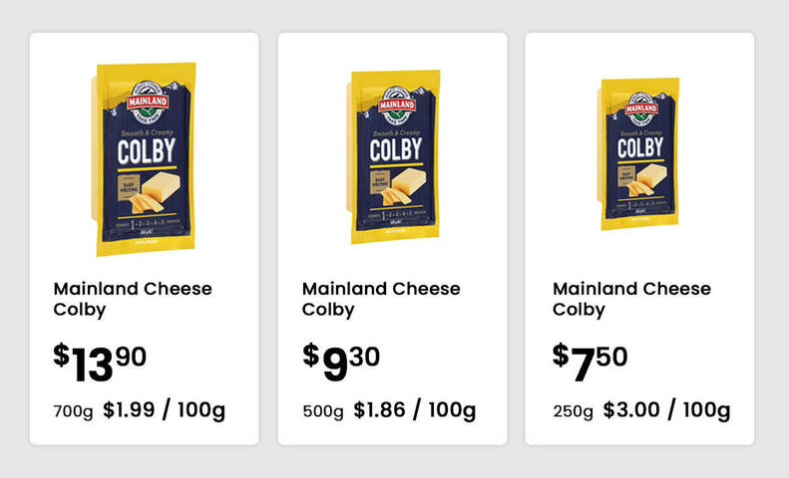Screen dimensions: 789x478
Task: Click the 500g weight label
Action: coord(323,412)
